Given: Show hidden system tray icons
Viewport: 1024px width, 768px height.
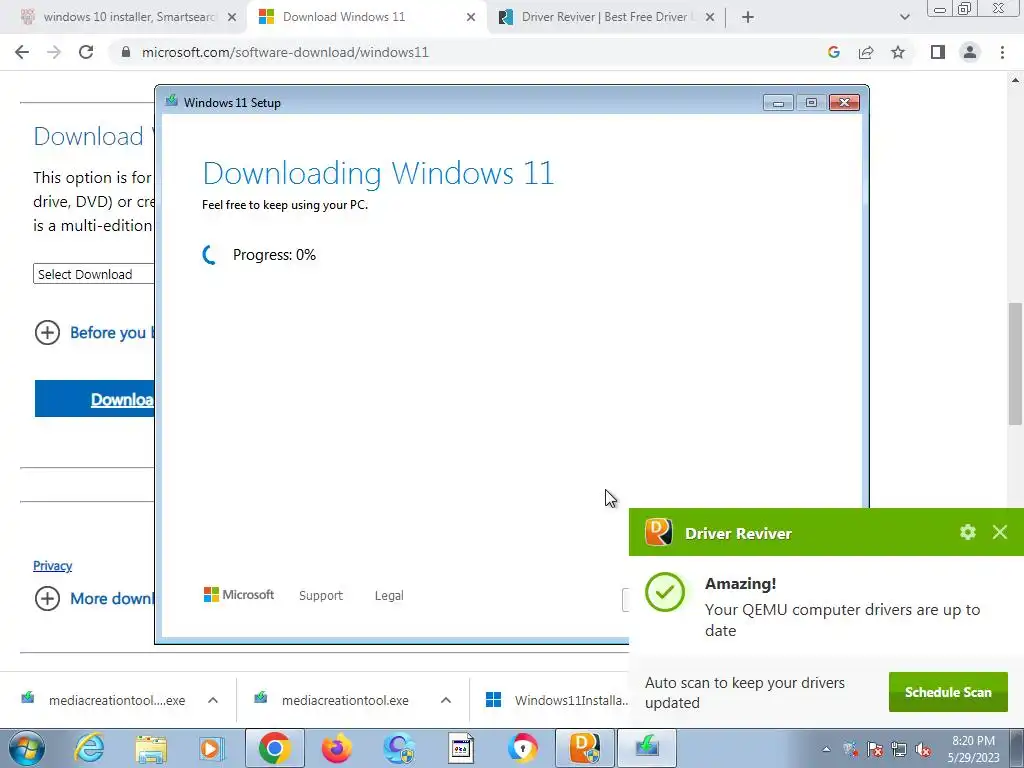Looking at the screenshot, I should point(826,750).
